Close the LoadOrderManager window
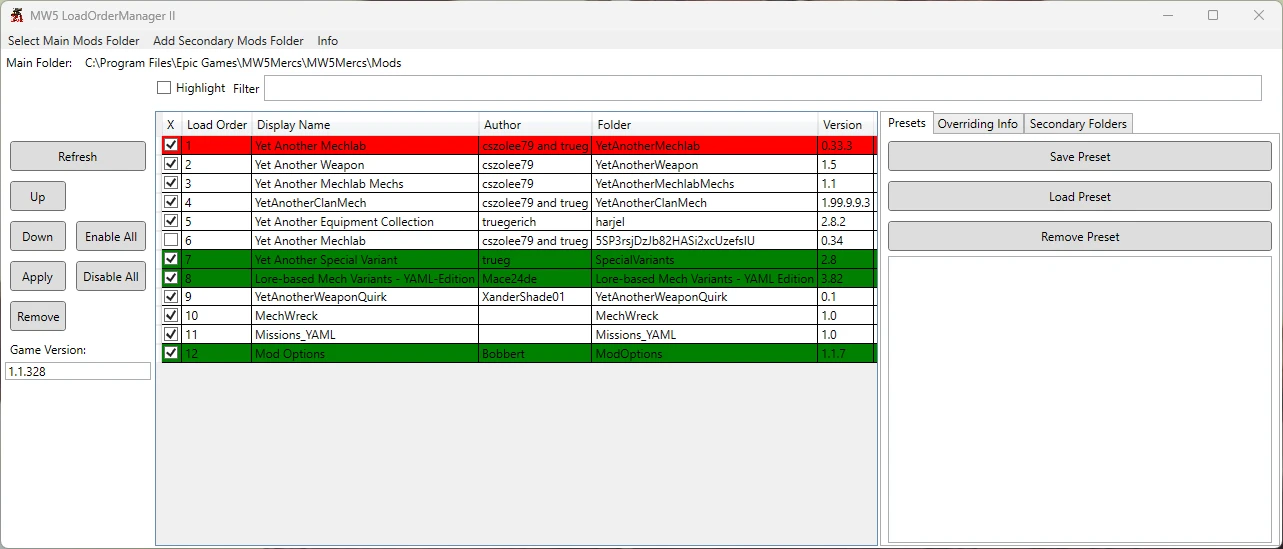 coord(1259,15)
